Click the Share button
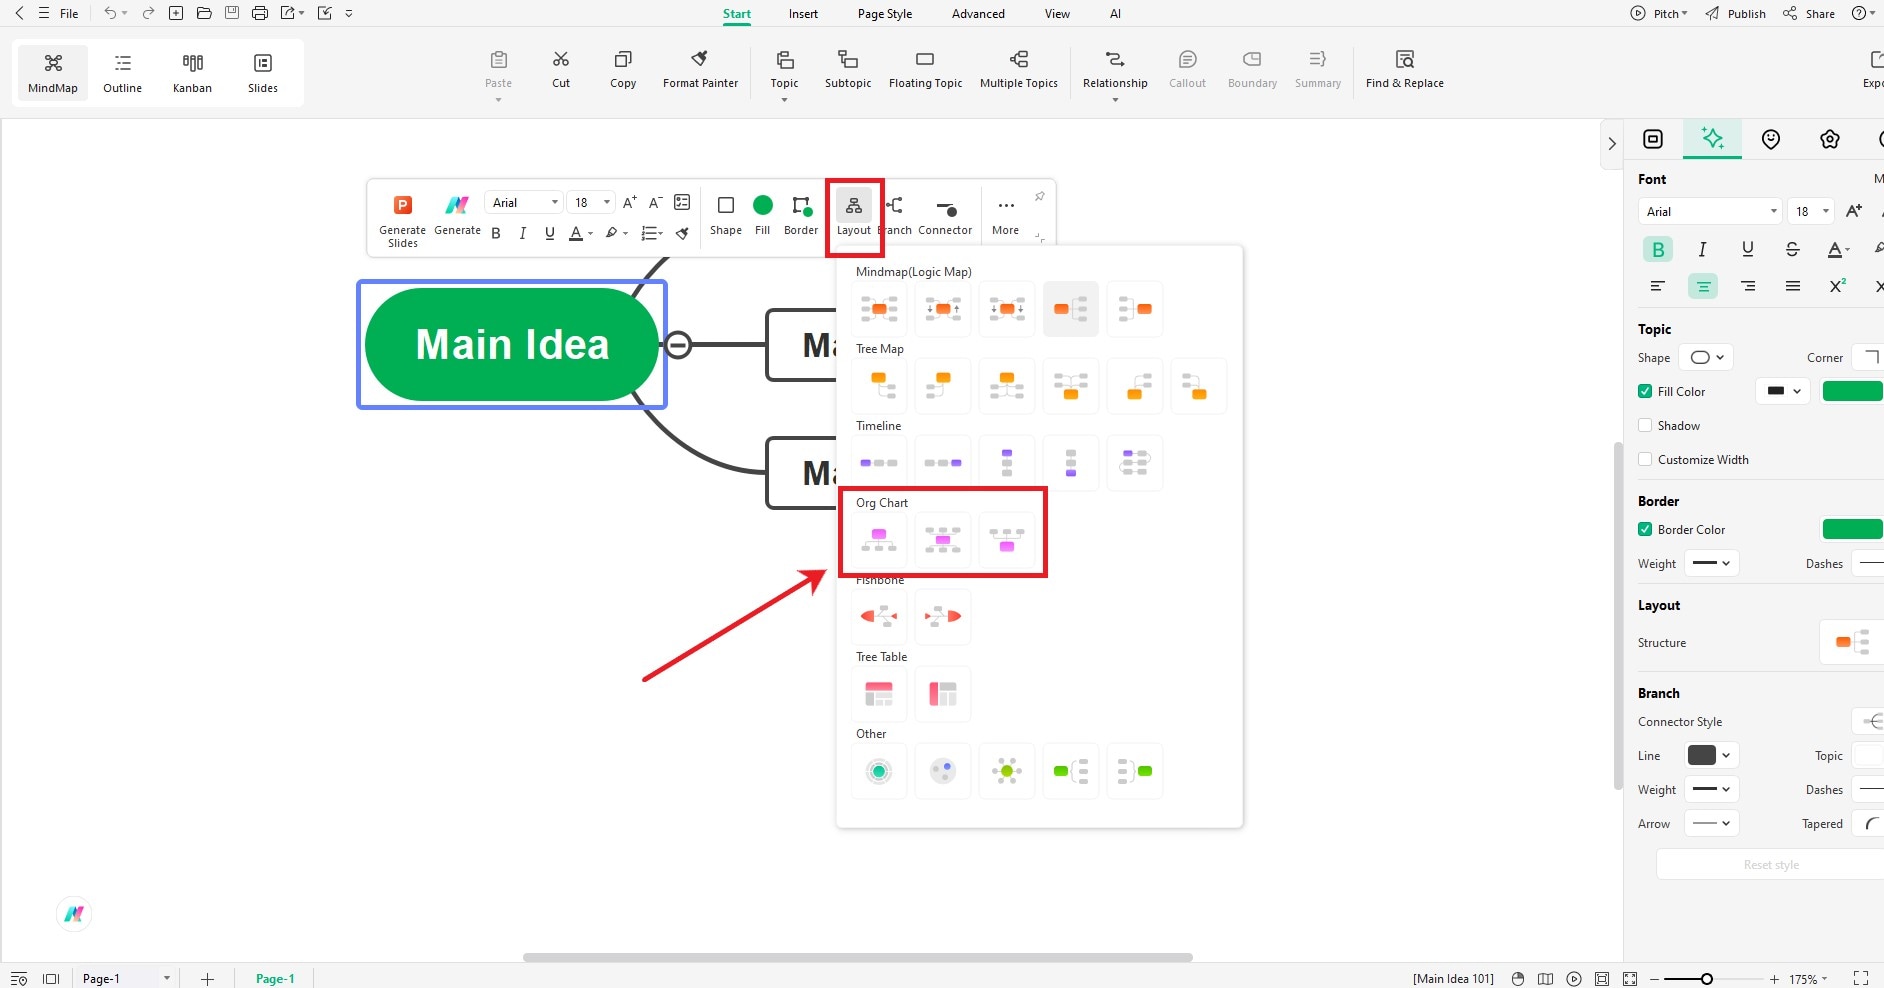The width and height of the screenshot is (1884, 988). click(1809, 13)
